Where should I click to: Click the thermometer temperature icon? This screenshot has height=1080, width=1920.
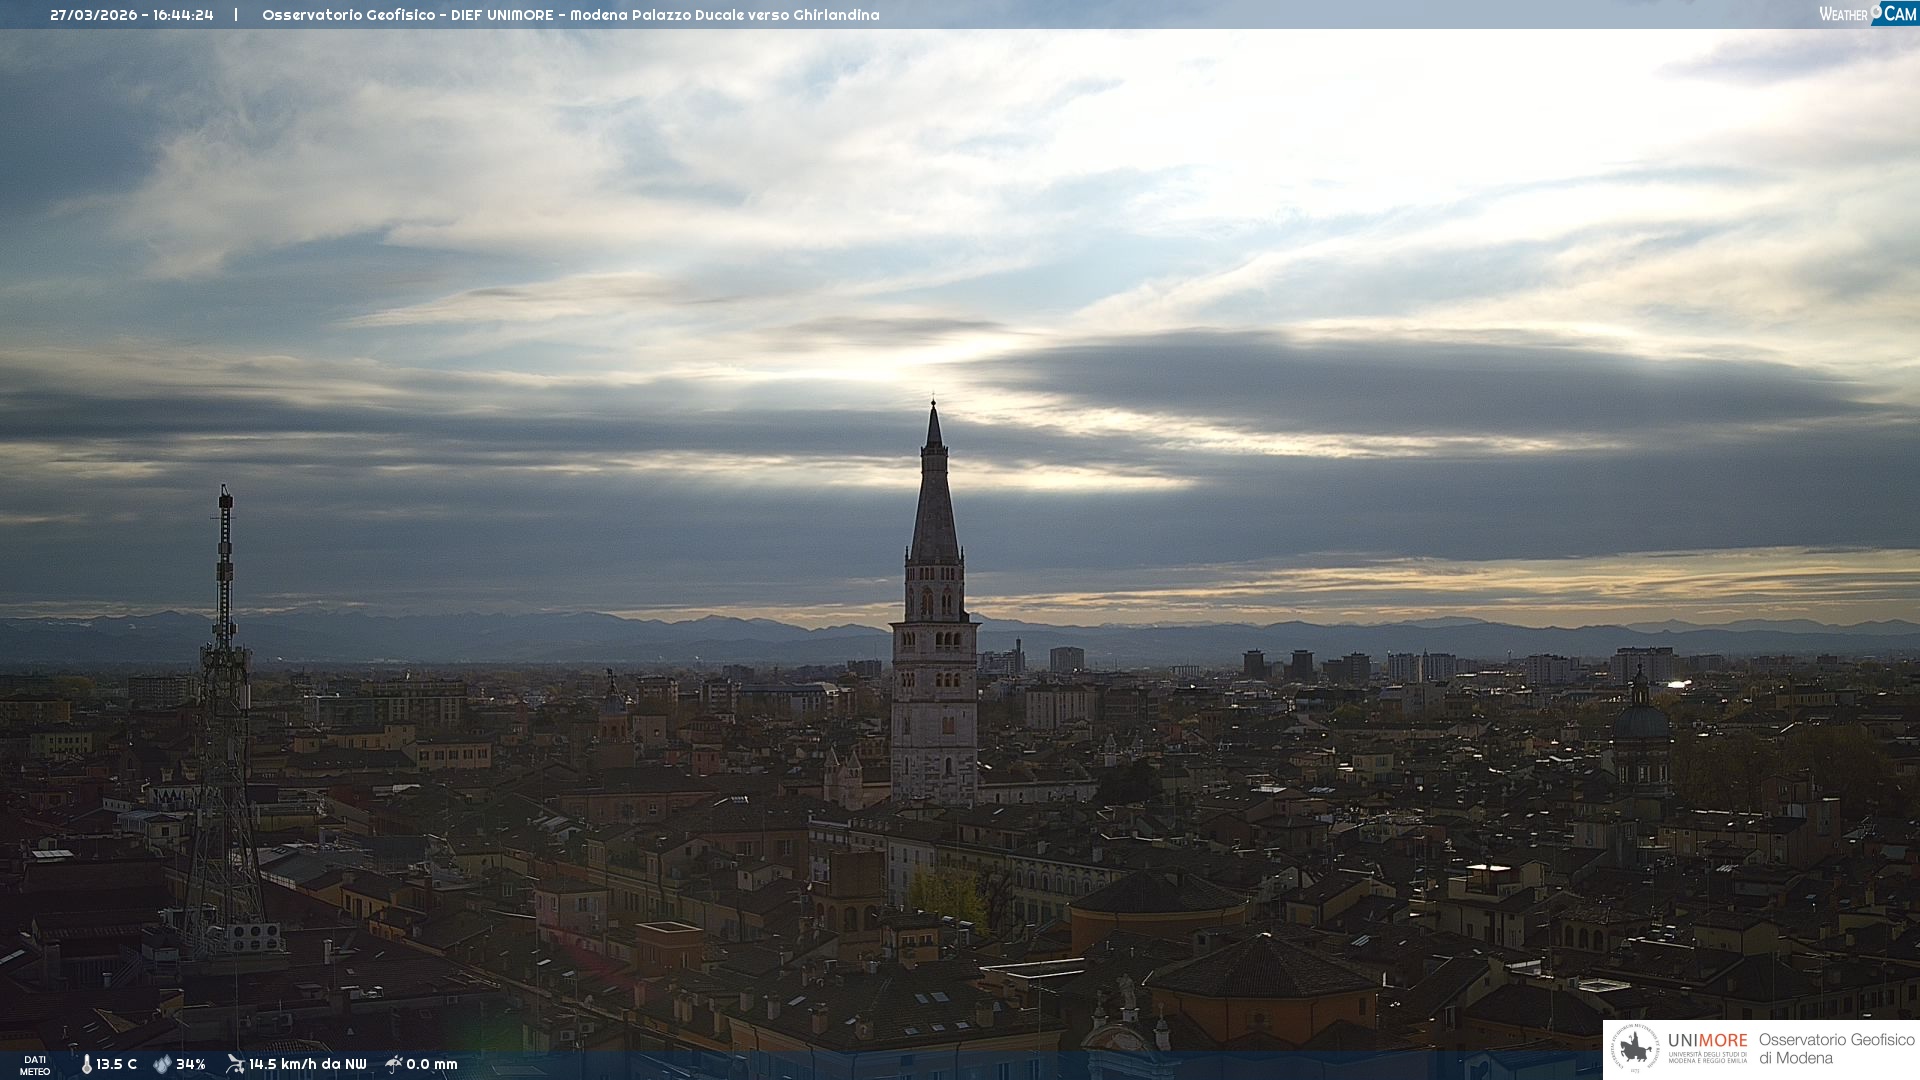point(87,1064)
